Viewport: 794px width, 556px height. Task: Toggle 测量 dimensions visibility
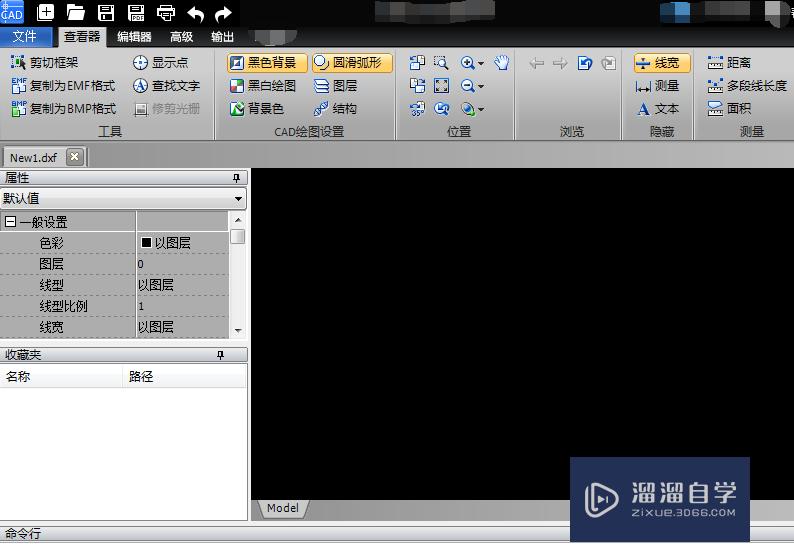pos(657,86)
